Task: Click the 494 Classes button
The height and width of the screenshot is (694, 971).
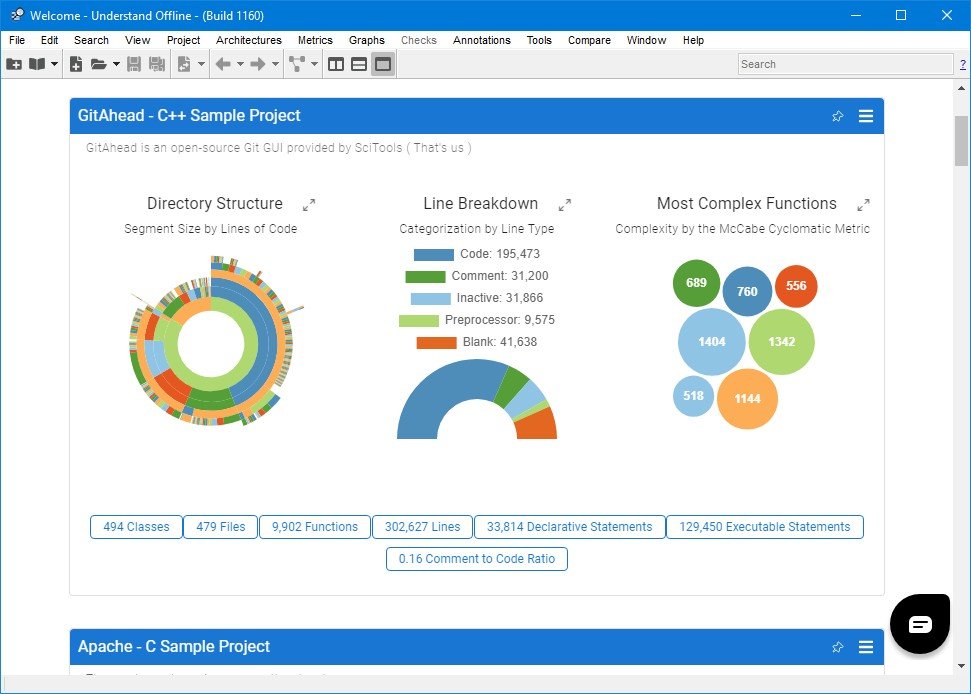Action: 136,527
